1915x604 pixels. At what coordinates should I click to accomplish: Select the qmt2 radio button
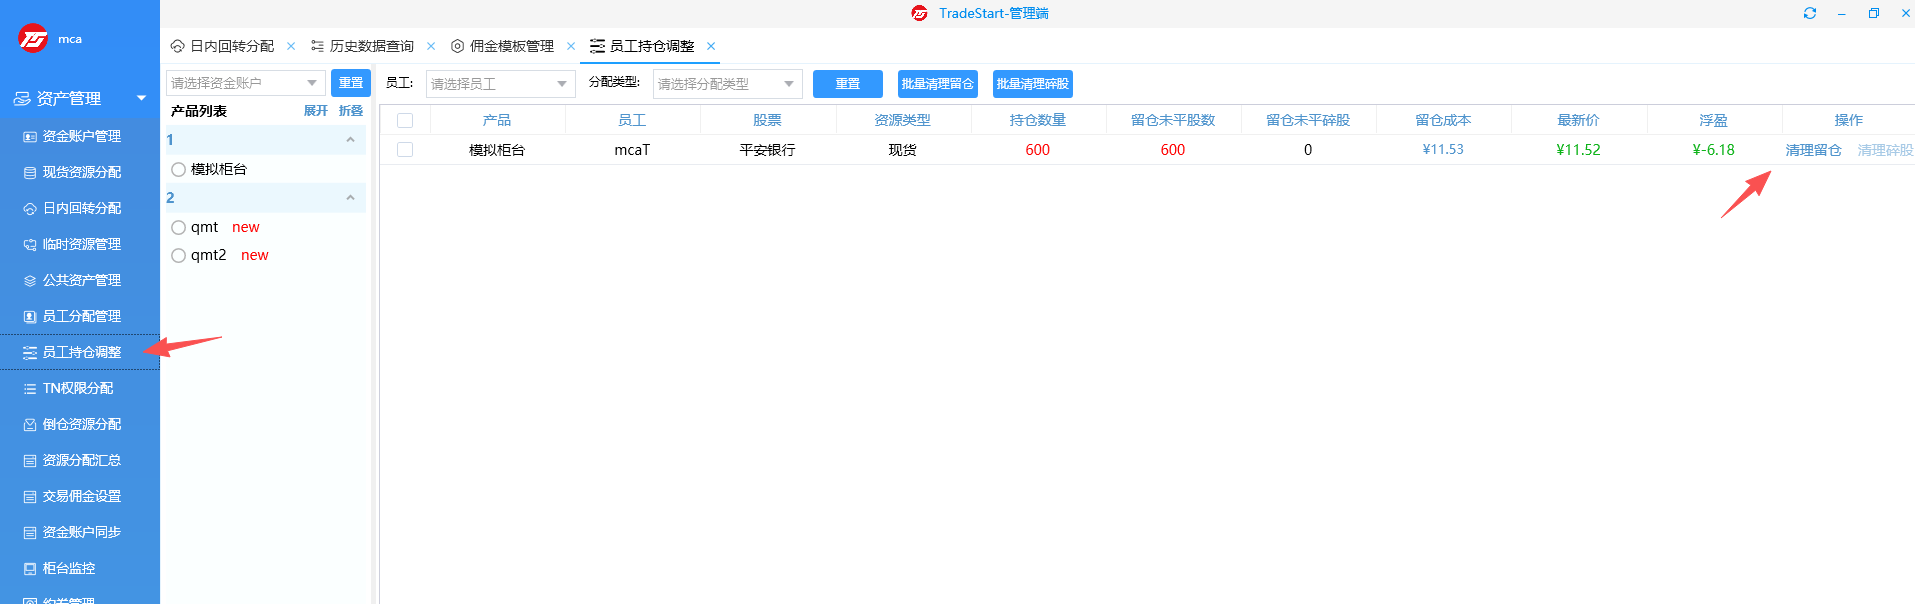point(178,256)
